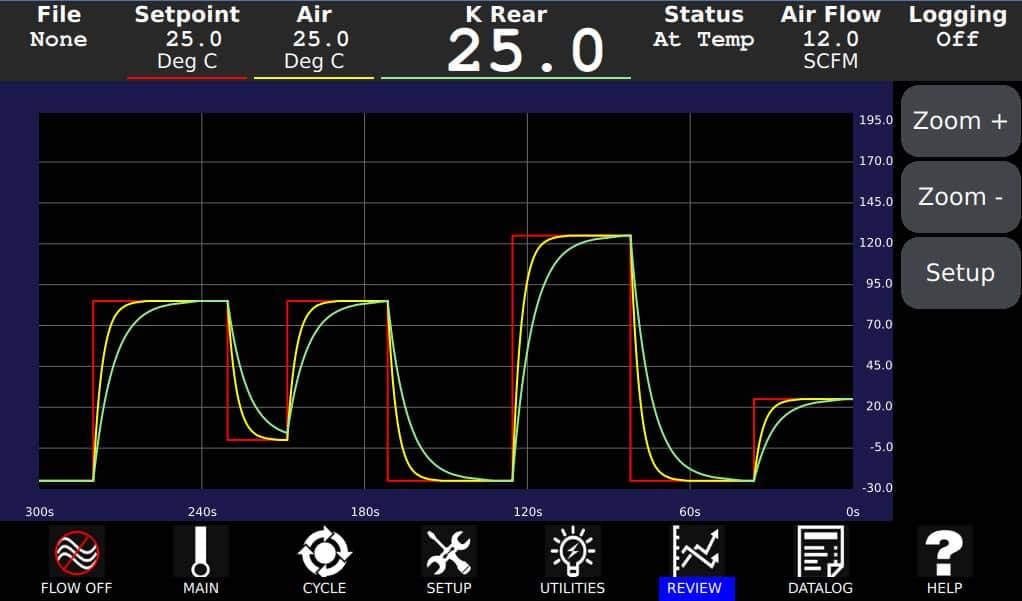
Task: Open the Utilities lightbulb icon
Action: tap(572, 552)
